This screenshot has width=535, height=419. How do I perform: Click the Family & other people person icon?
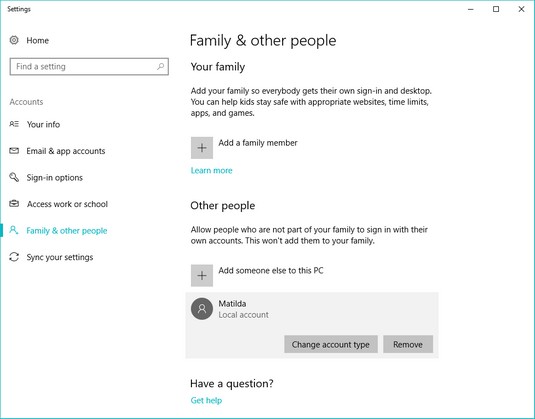point(14,230)
